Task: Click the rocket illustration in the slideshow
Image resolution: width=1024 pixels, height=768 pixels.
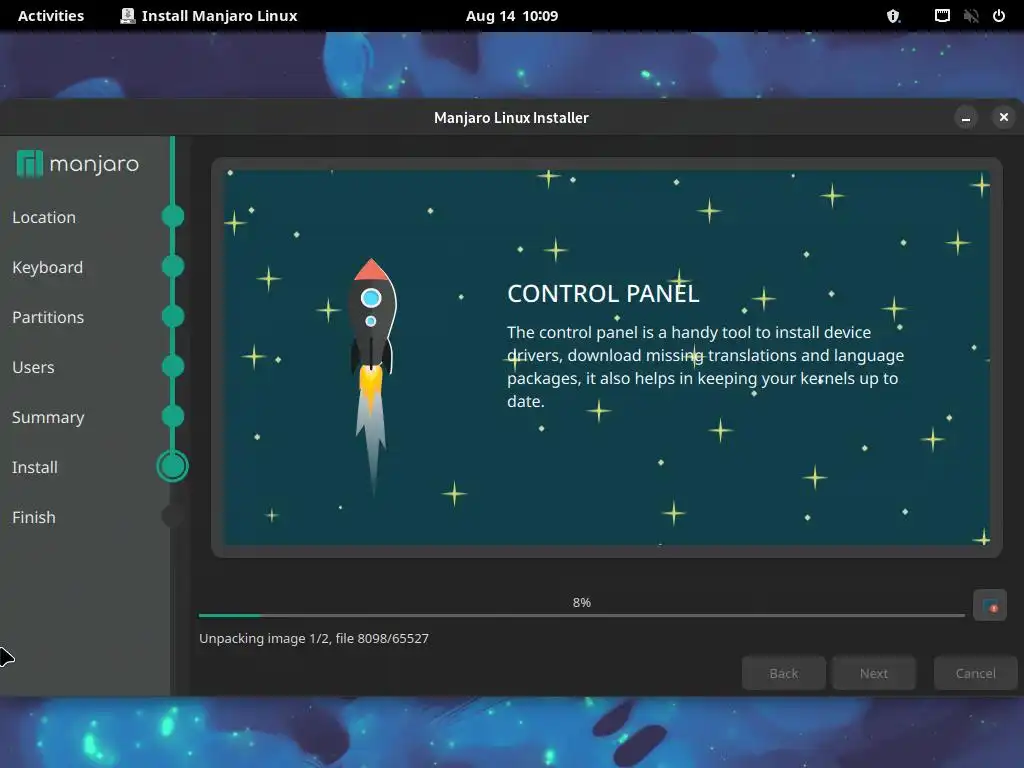Action: 372,376
